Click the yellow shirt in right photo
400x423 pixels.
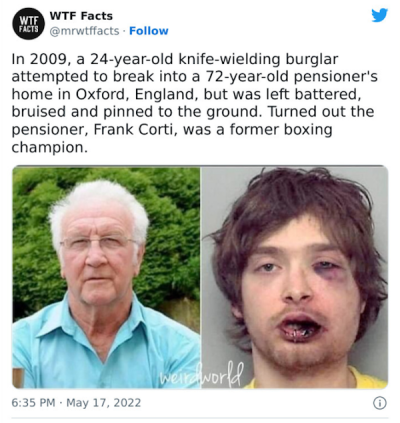368,378
